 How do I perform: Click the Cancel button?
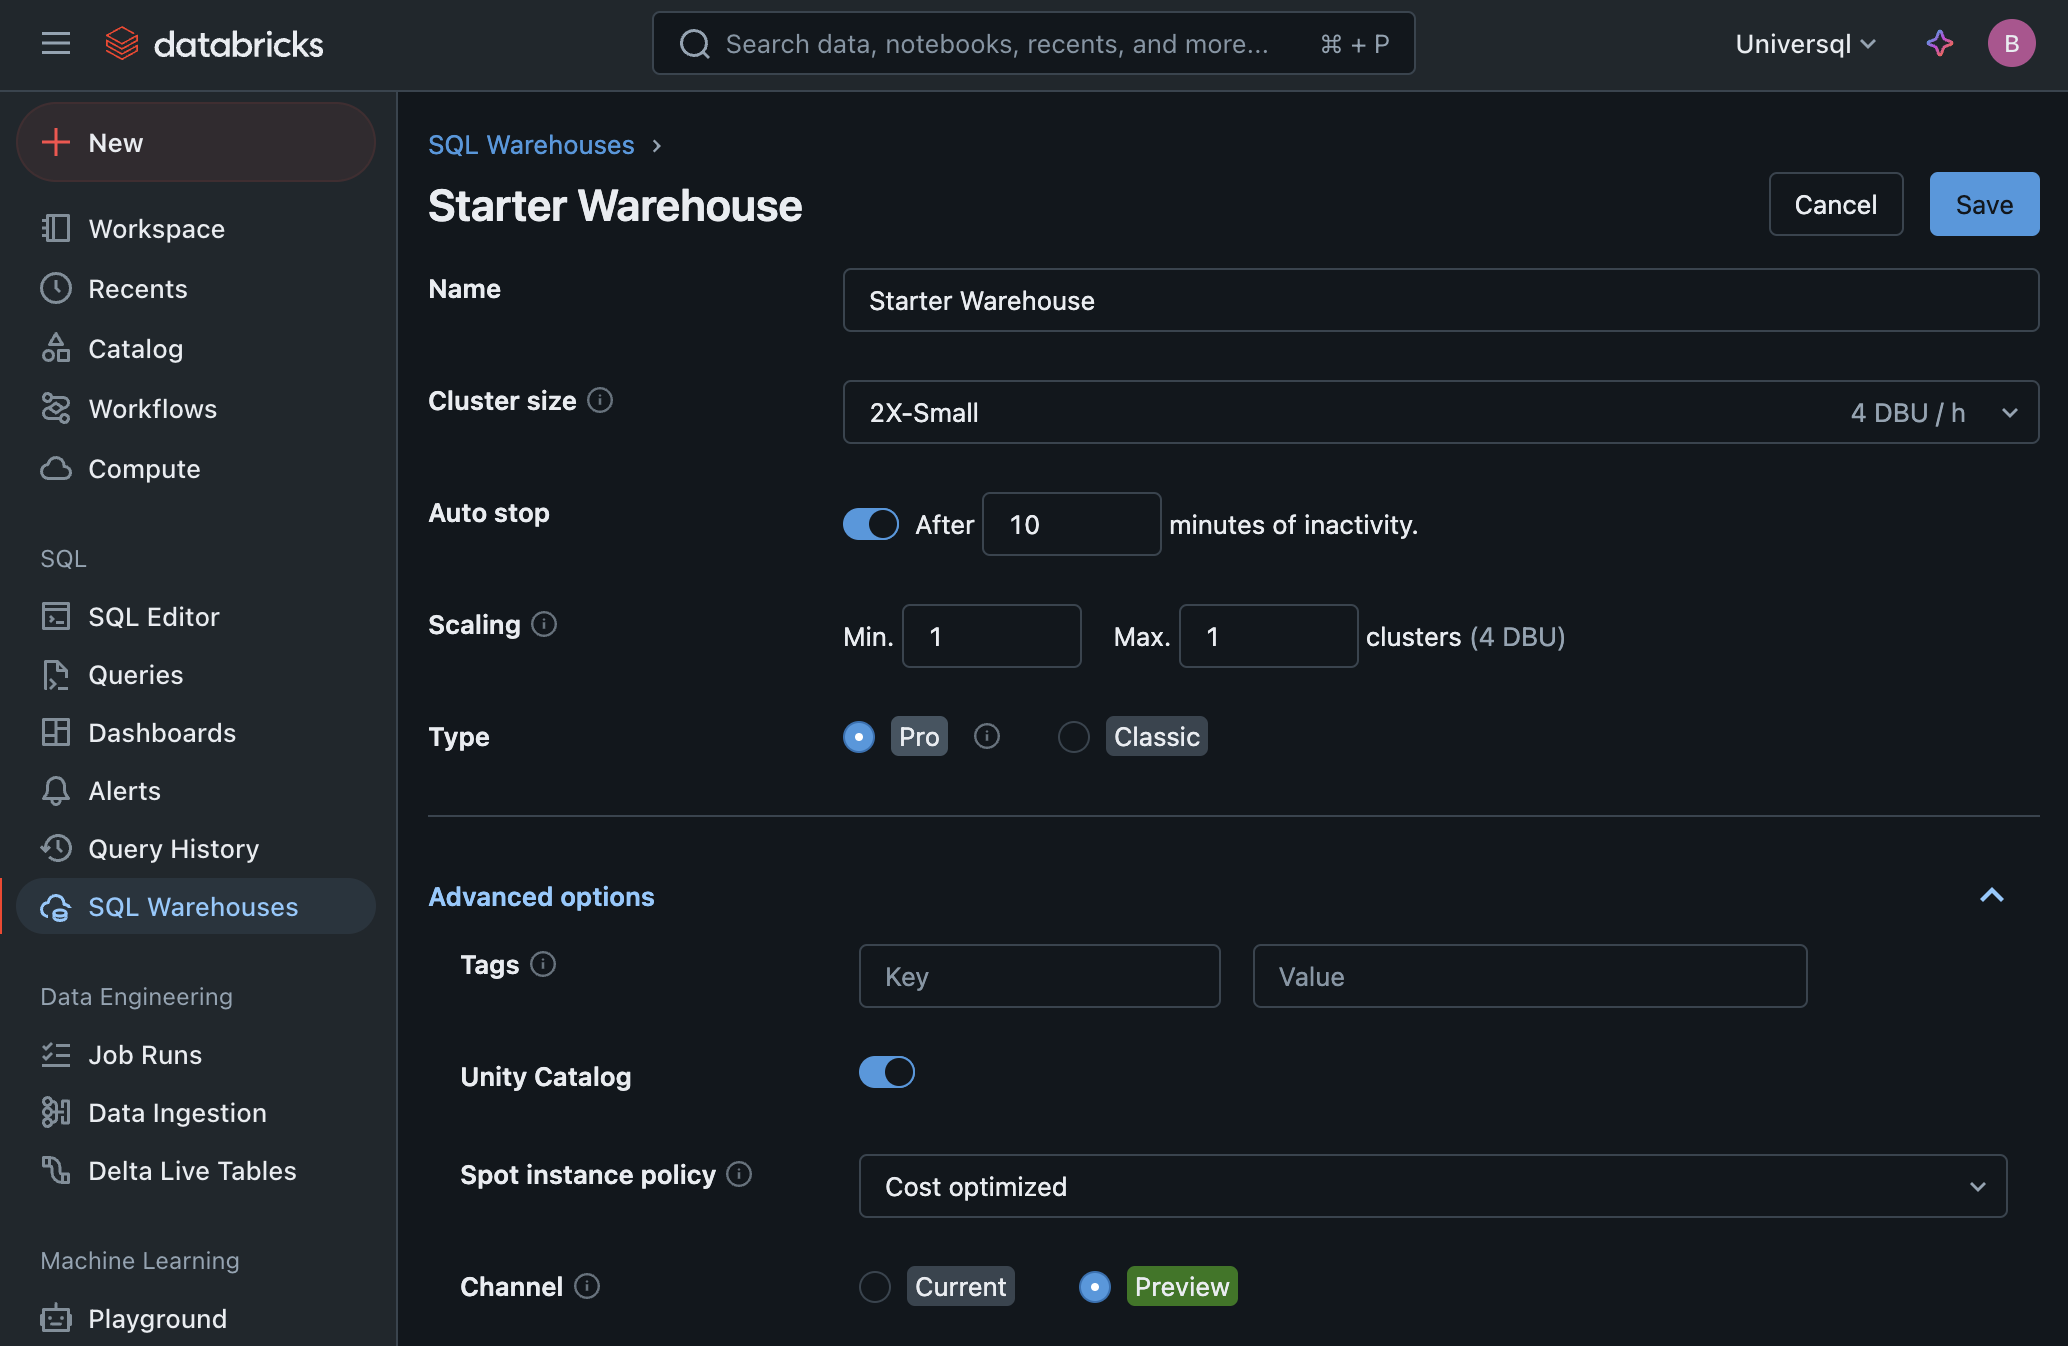(x=1836, y=204)
